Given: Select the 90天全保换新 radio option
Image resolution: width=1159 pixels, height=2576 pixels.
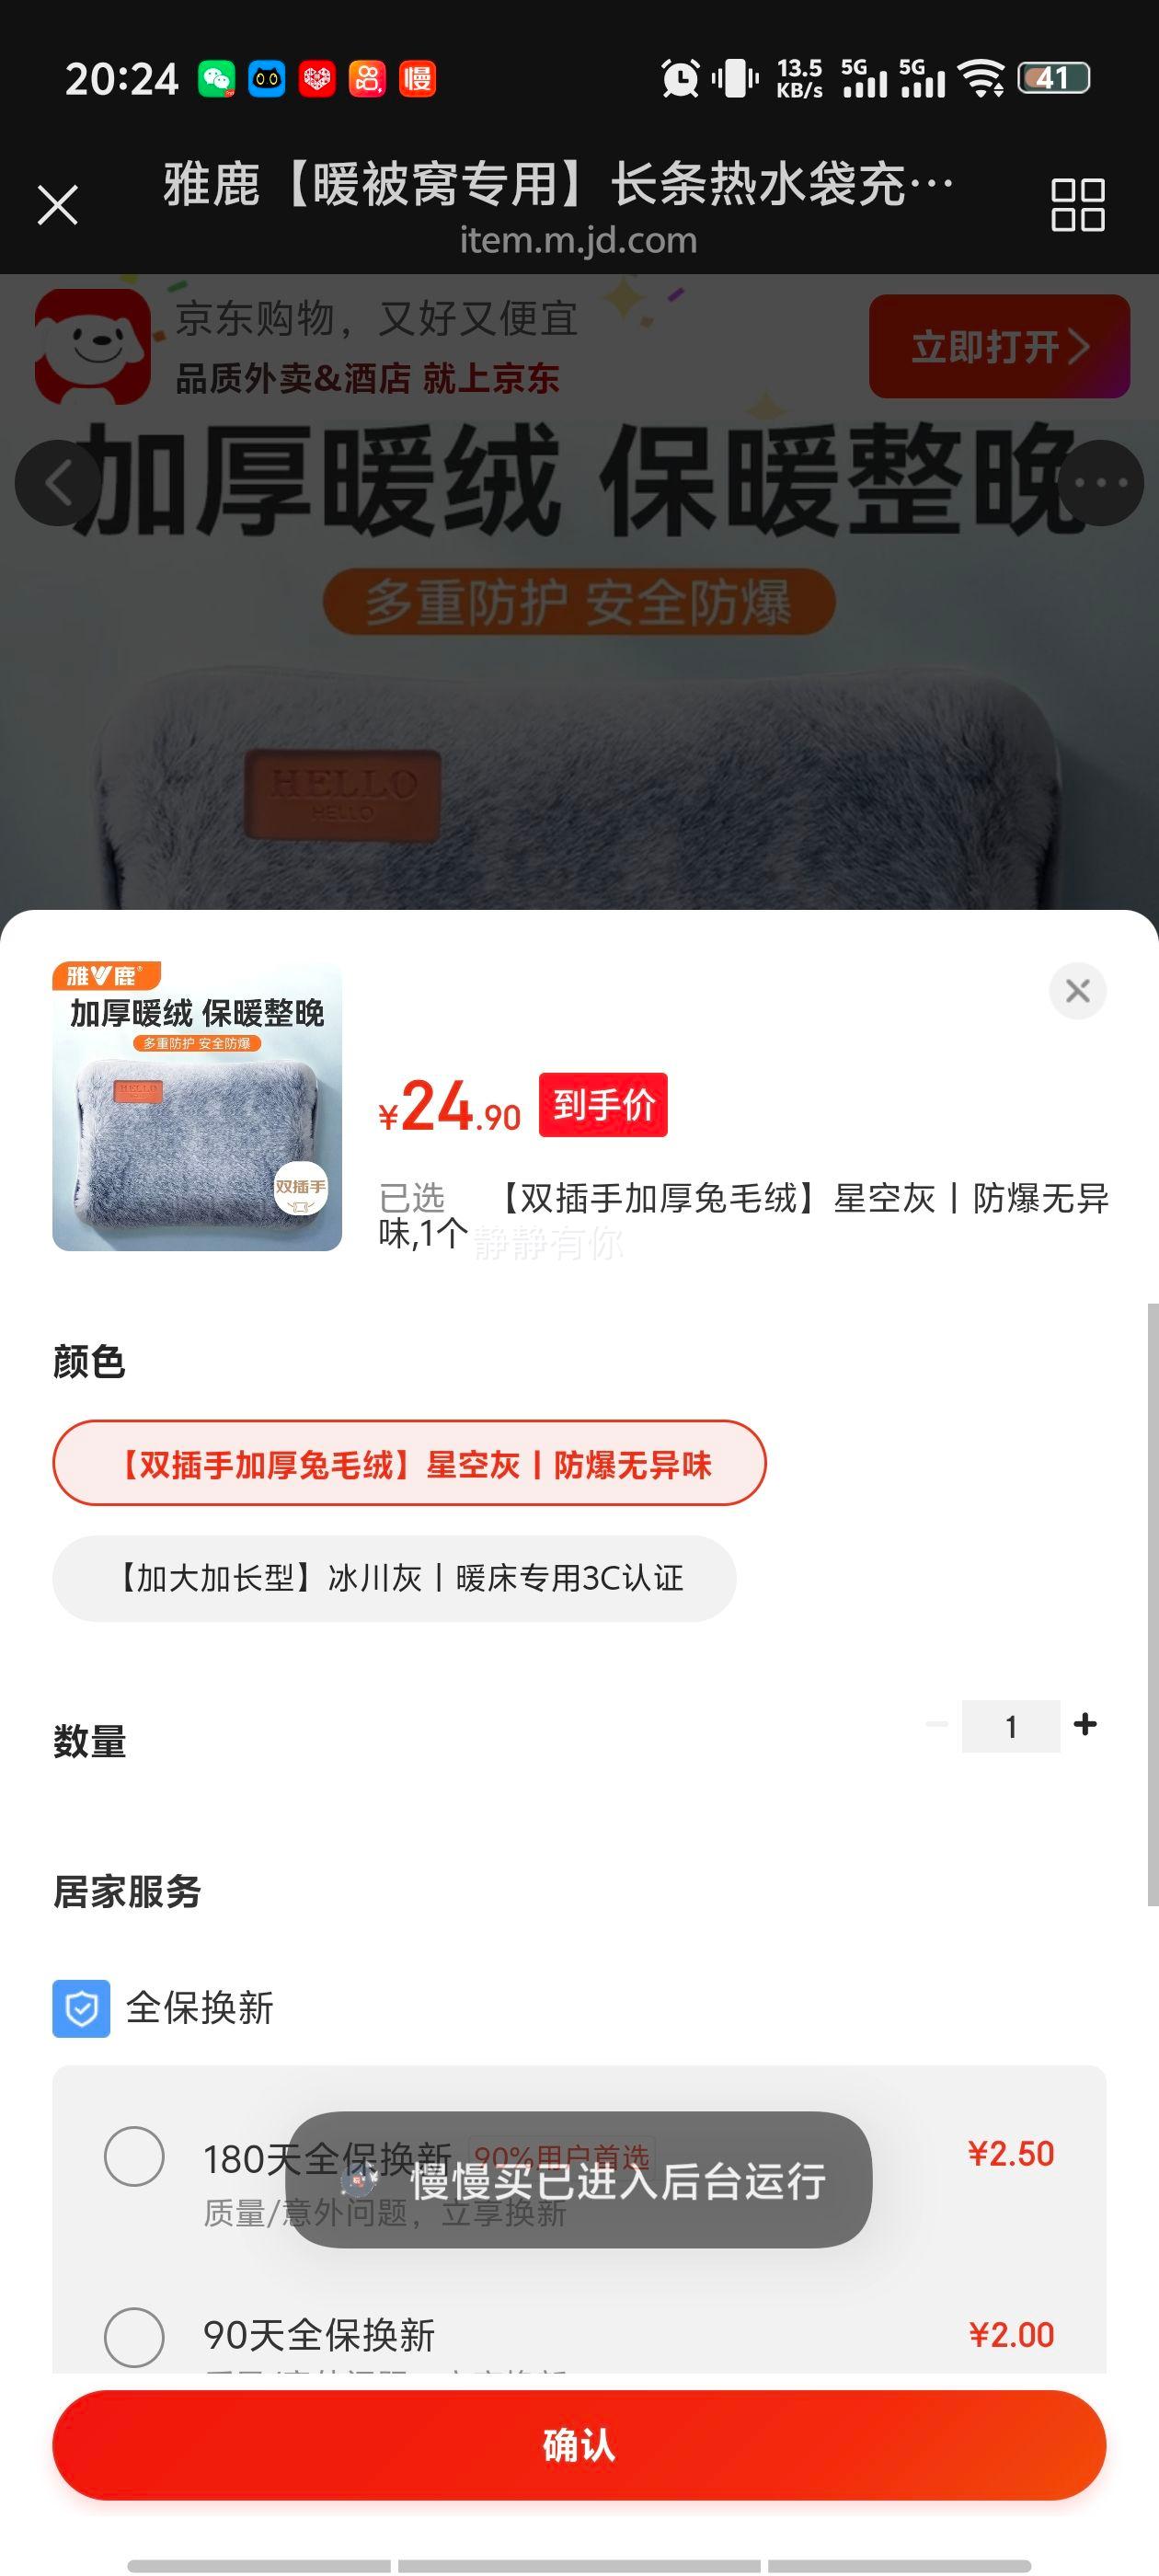Looking at the screenshot, I should click(134, 2337).
